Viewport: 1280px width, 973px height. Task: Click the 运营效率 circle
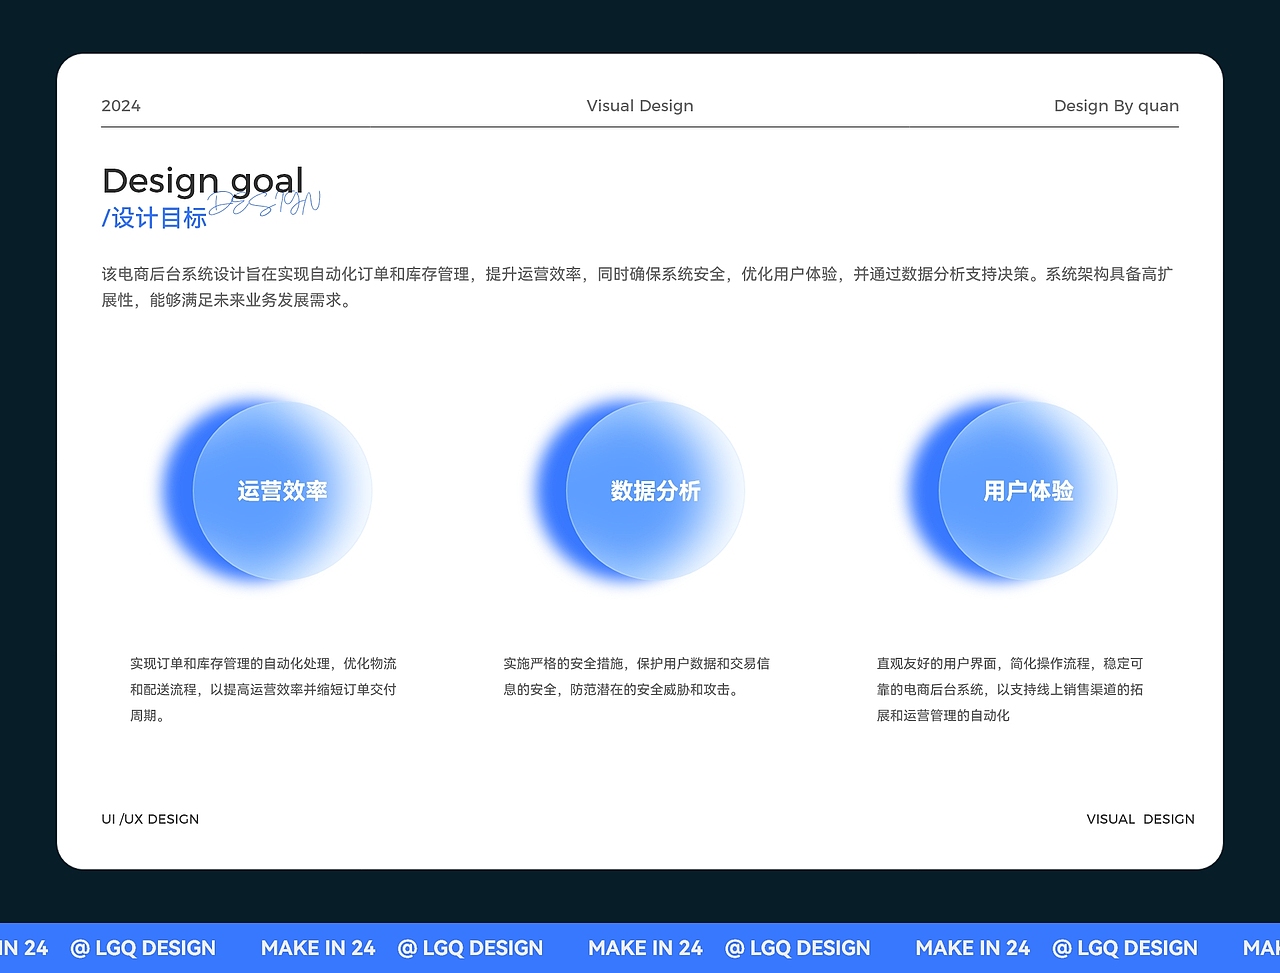click(x=282, y=490)
